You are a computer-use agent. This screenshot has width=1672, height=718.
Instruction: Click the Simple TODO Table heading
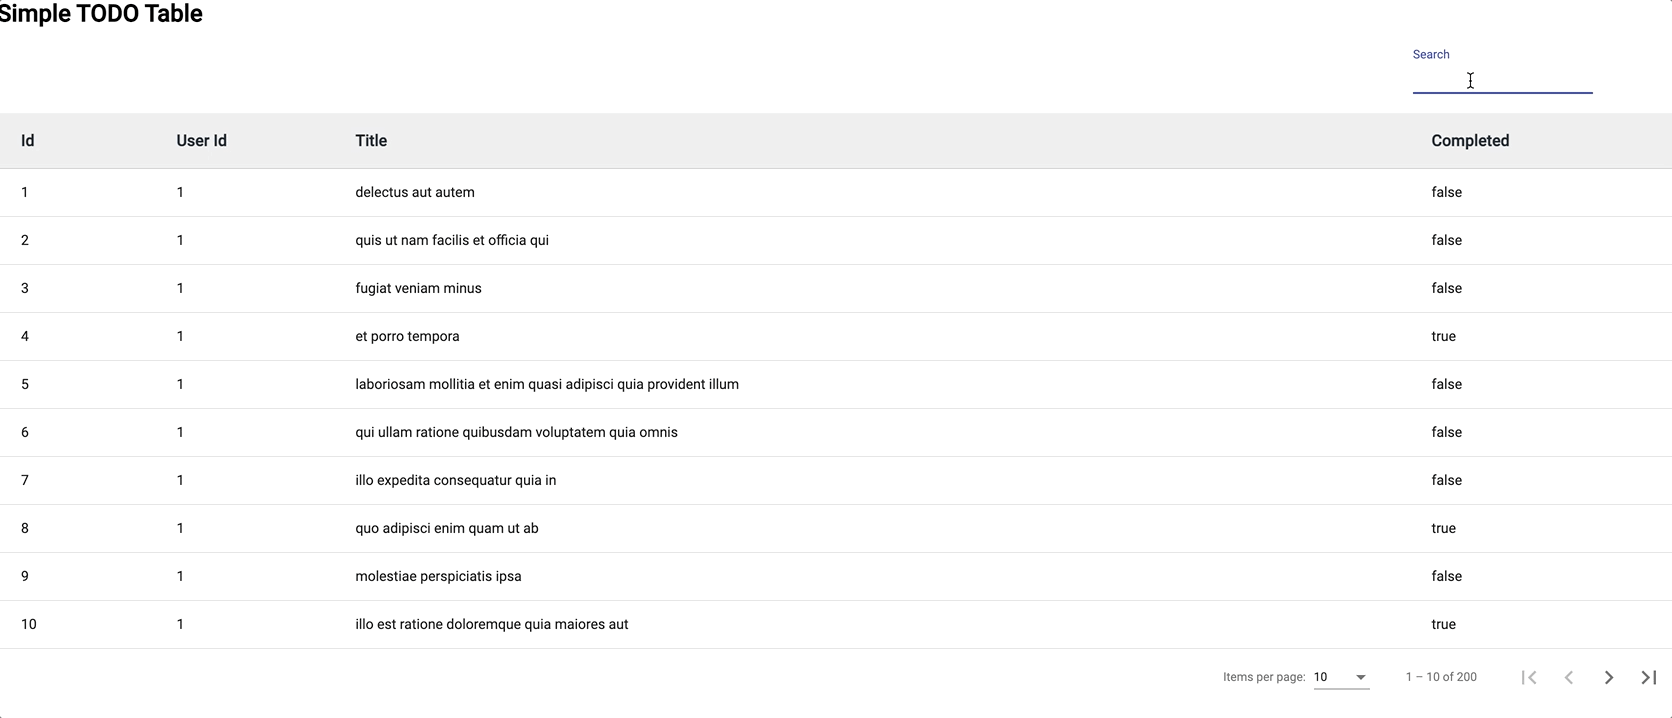pyautogui.click(x=101, y=14)
